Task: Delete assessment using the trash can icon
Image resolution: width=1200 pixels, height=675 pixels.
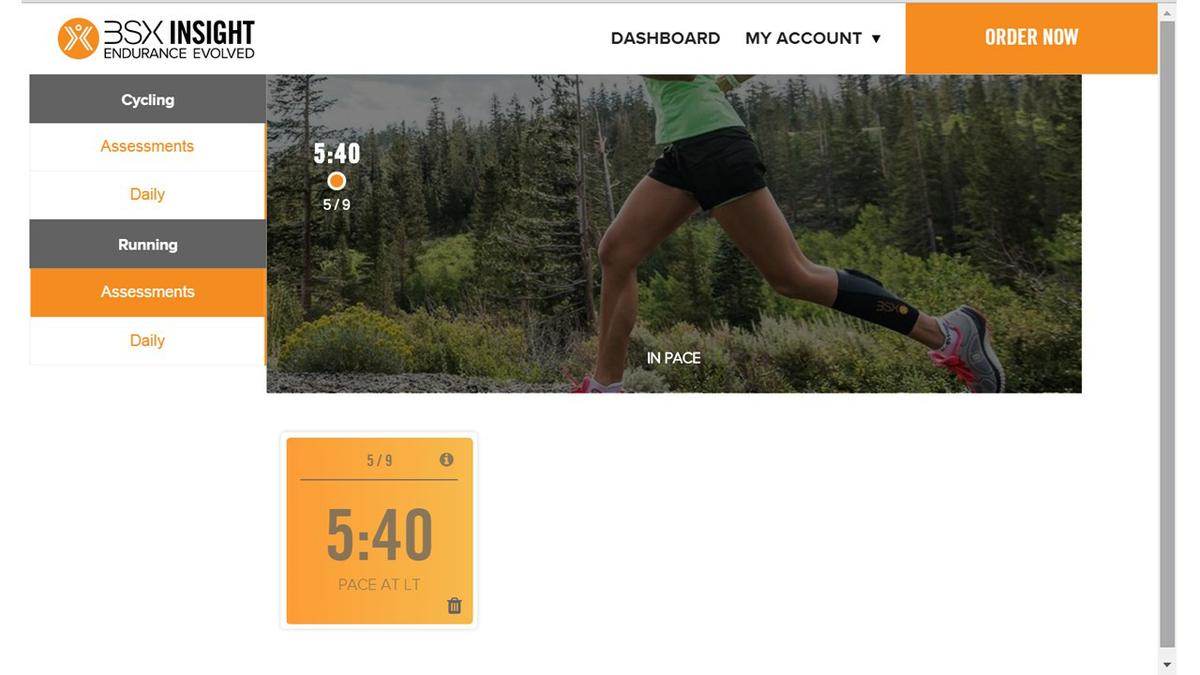Action: 454,605
